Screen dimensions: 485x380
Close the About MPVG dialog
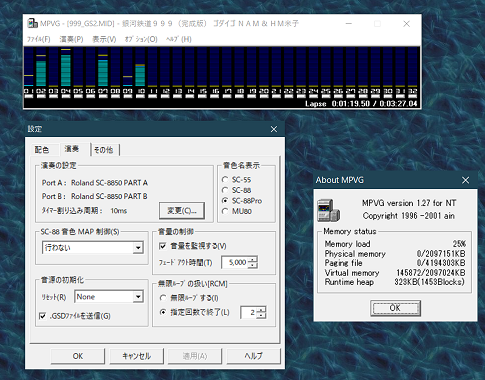coord(465,180)
